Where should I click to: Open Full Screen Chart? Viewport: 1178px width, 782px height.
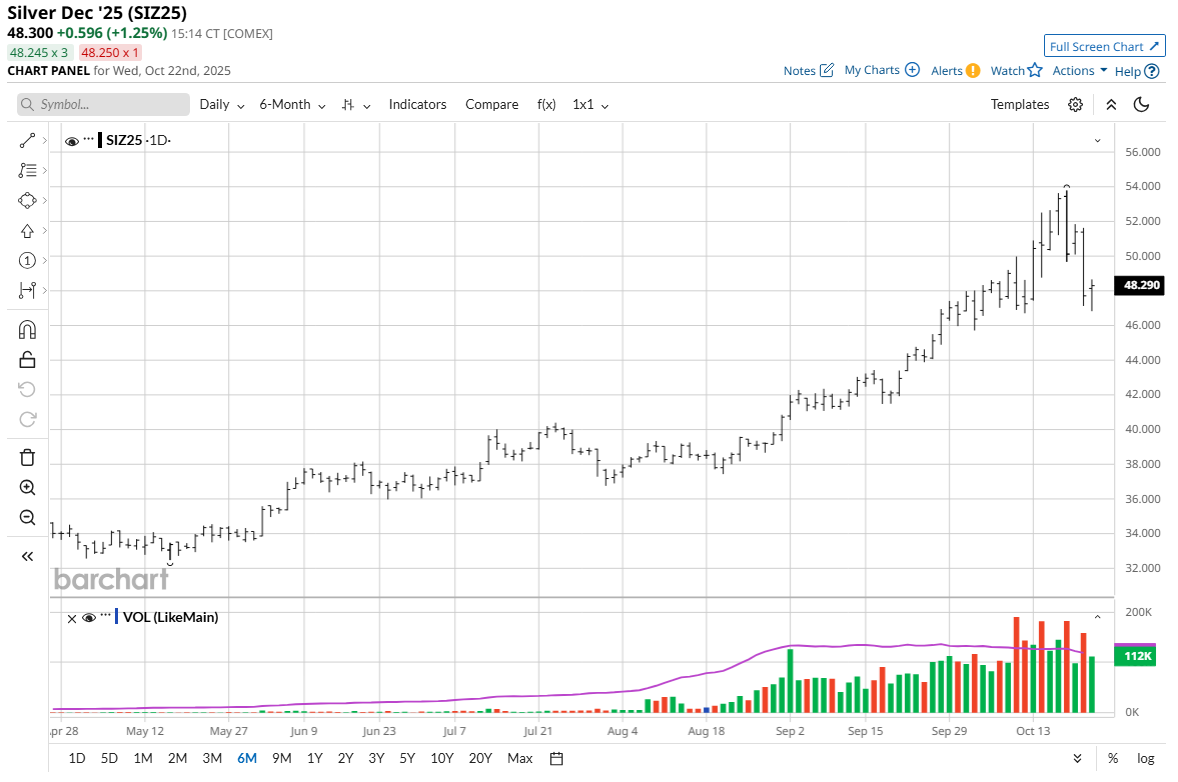click(1104, 46)
